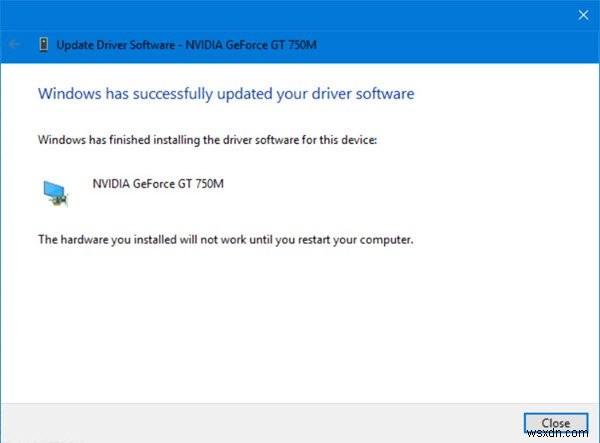Click the back arrow in the title bar
The image size is (600, 443).
click(15, 45)
